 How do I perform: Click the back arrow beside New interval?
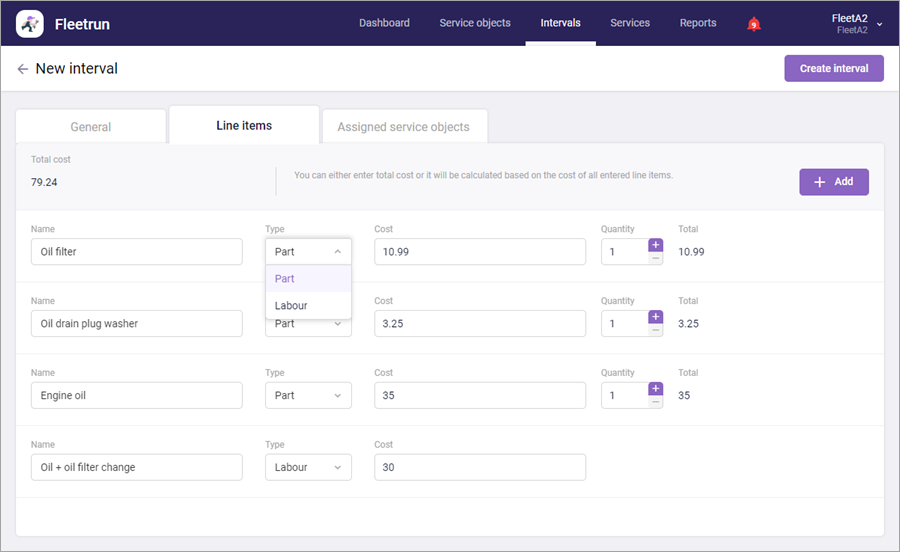22,69
